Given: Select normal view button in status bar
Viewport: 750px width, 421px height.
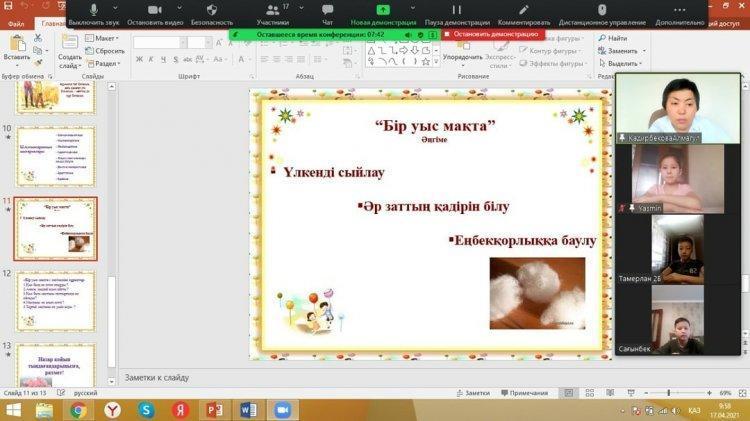Looking at the screenshot, I should point(568,393).
